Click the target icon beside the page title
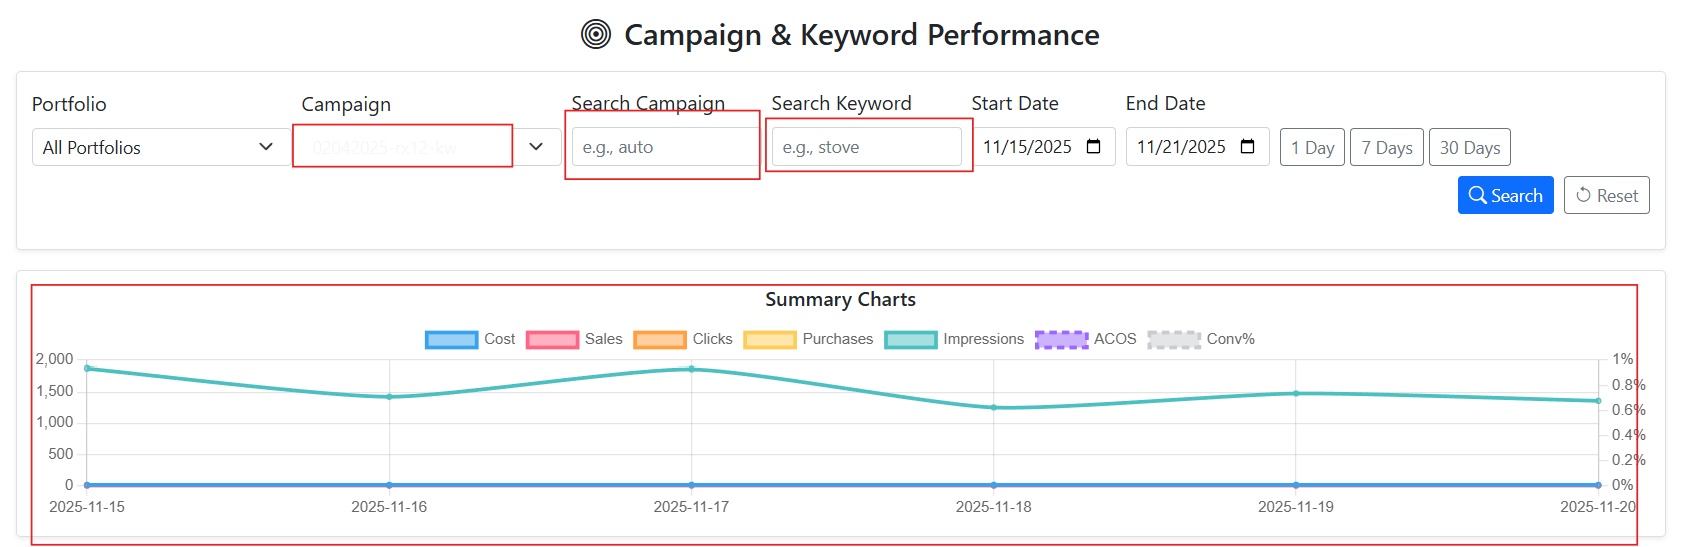 [595, 35]
